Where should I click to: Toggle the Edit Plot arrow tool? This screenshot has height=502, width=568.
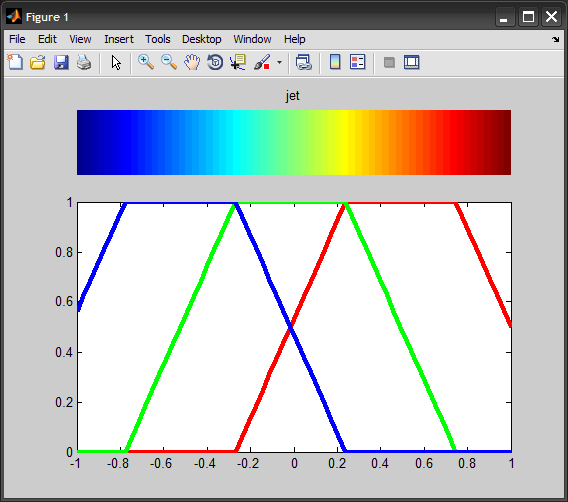coord(116,62)
